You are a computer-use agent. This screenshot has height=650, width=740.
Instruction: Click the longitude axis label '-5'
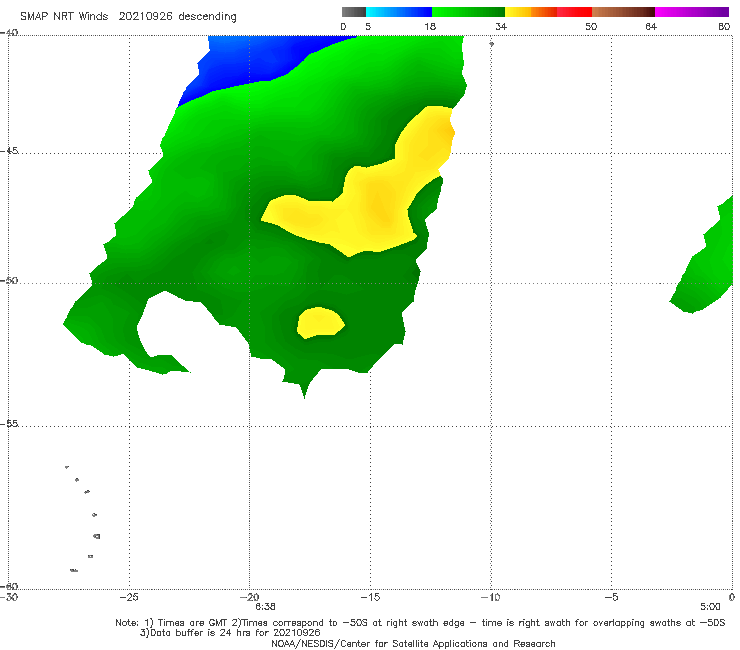tap(611, 597)
